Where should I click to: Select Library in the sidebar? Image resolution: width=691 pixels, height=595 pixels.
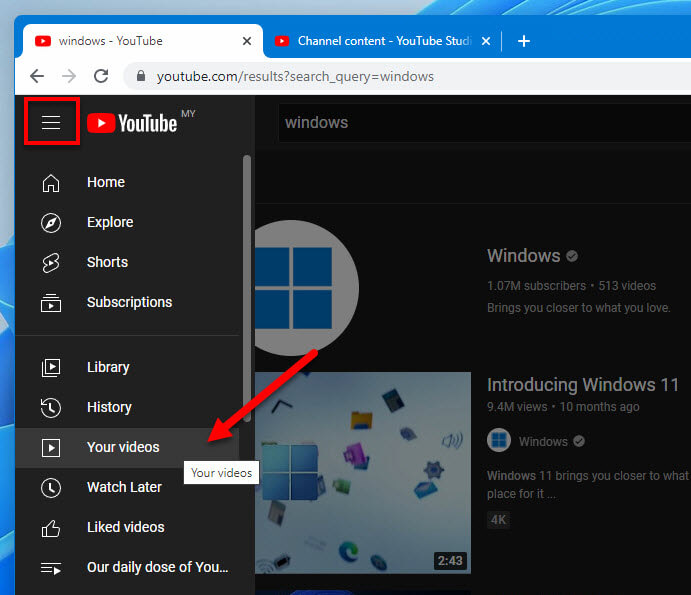click(128, 368)
